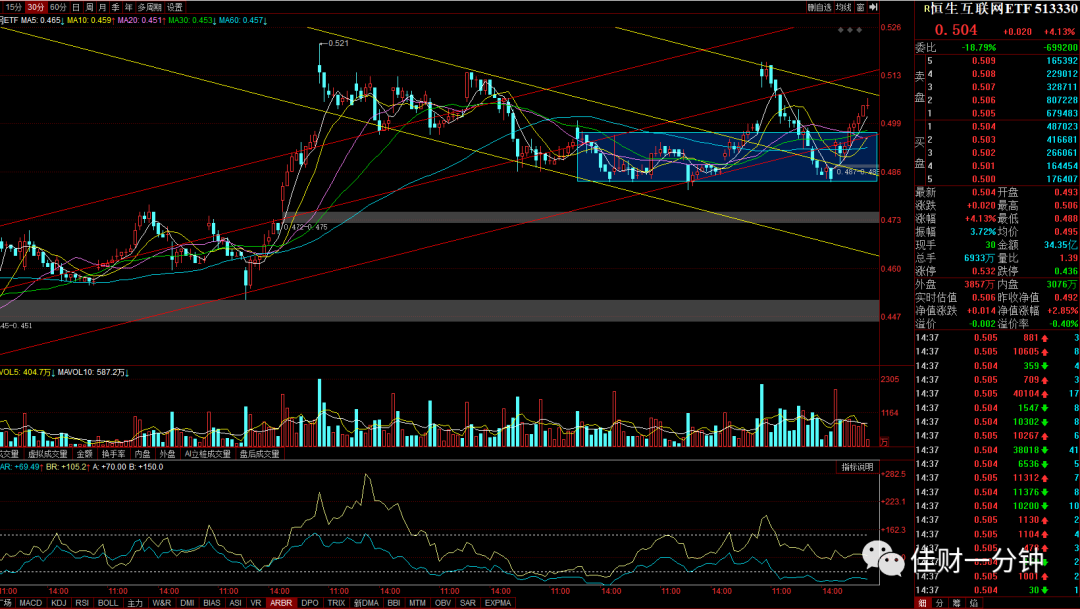This screenshot has width=1080, height=609.
Task: Switch volume panel to 外盘
Action: [x=167, y=454]
